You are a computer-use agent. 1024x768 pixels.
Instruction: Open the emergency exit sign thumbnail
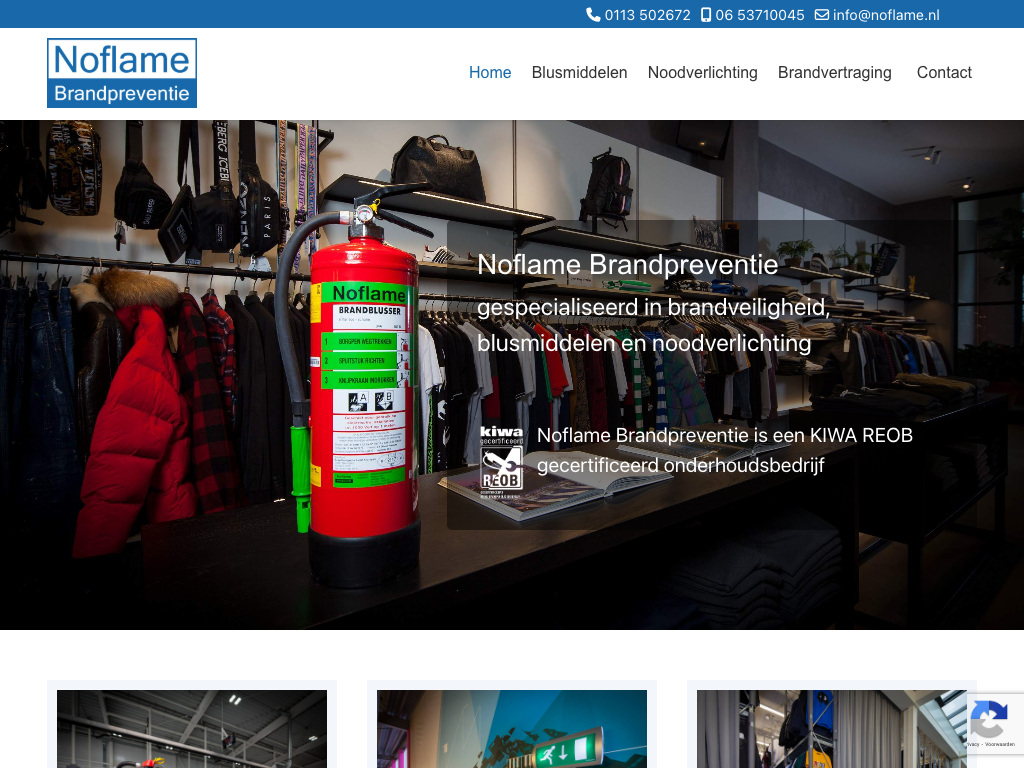512,729
